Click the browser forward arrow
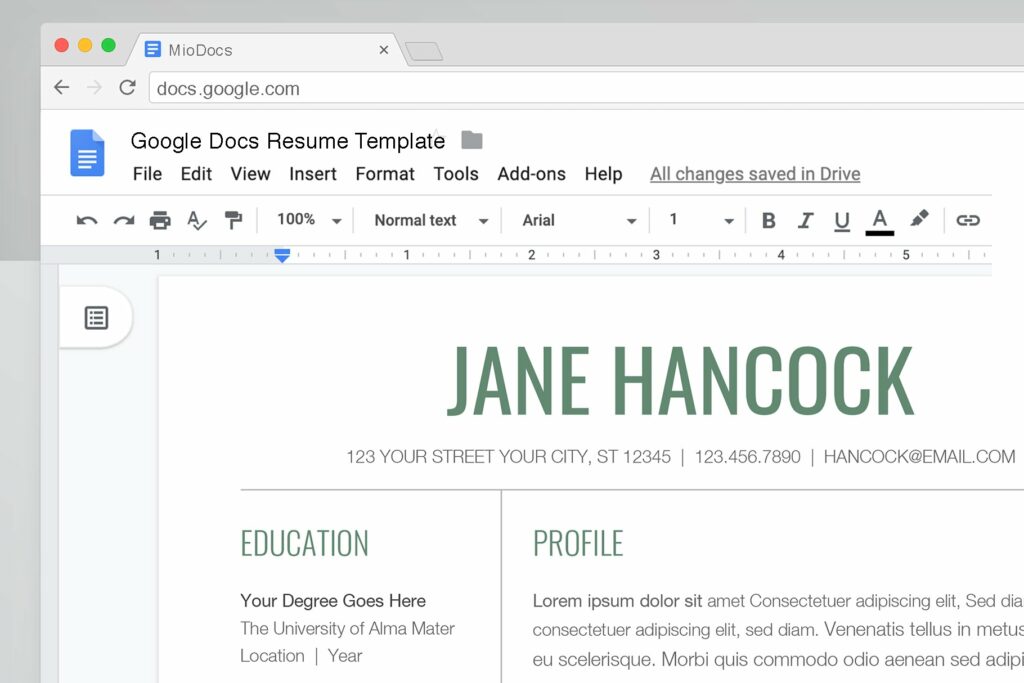The image size is (1024, 683). (x=94, y=87)
